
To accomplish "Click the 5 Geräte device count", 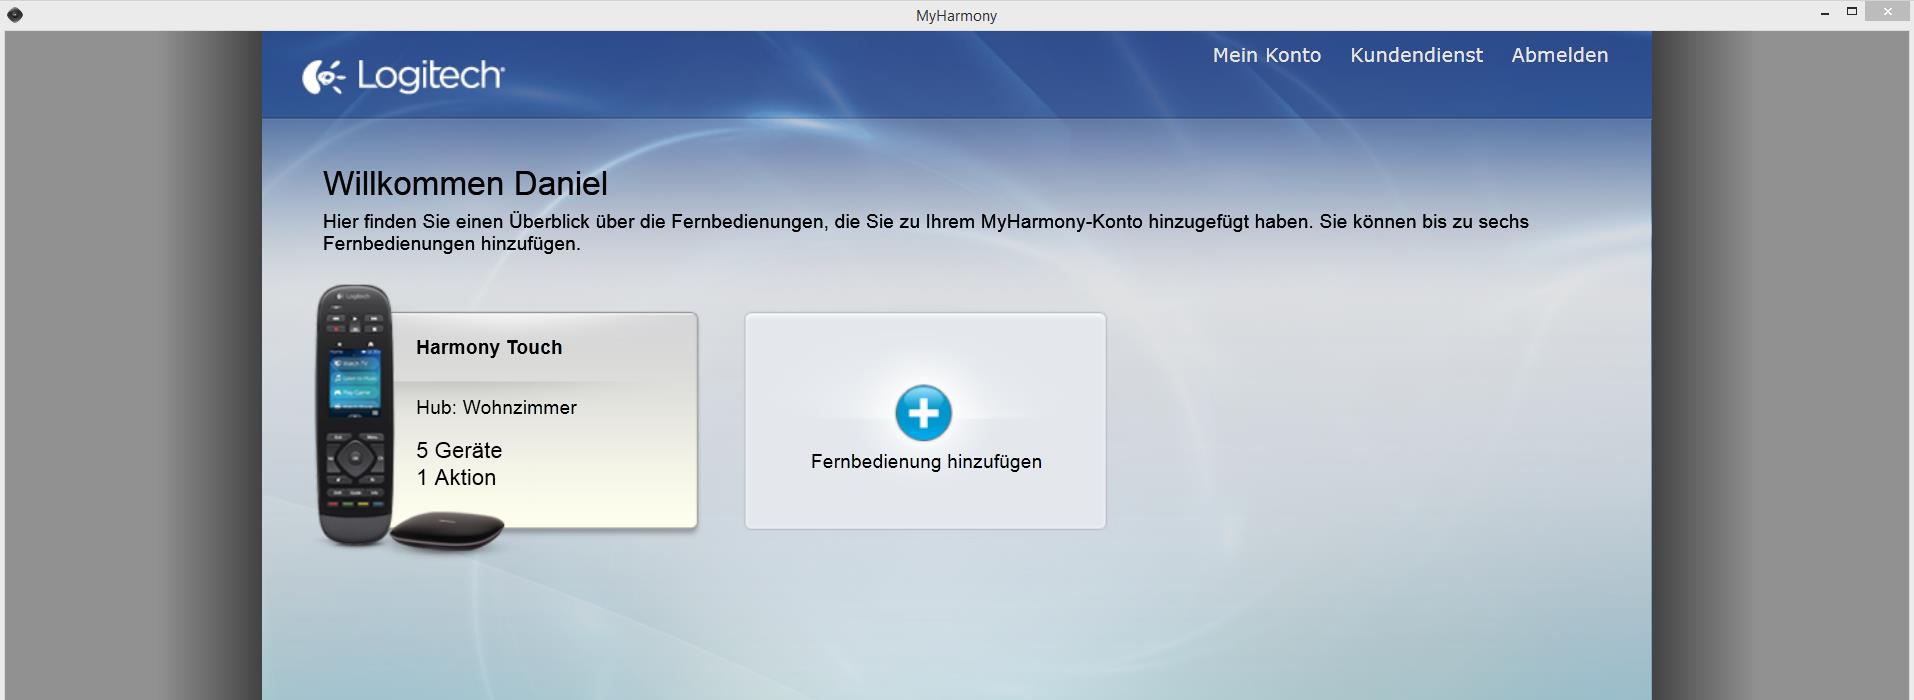I will (459, 451).
